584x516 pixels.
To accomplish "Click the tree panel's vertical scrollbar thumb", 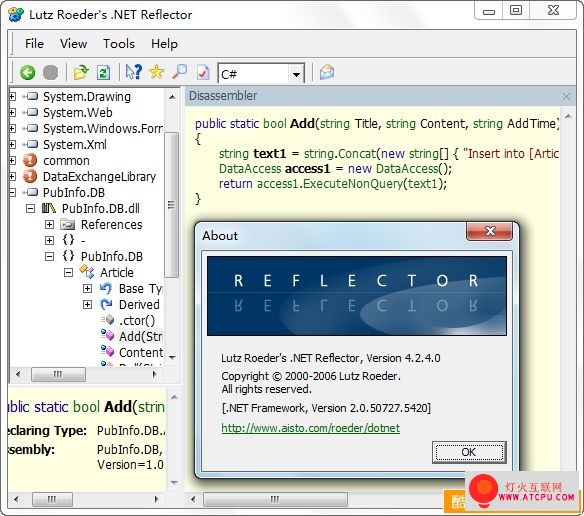I will click(171, 205).
